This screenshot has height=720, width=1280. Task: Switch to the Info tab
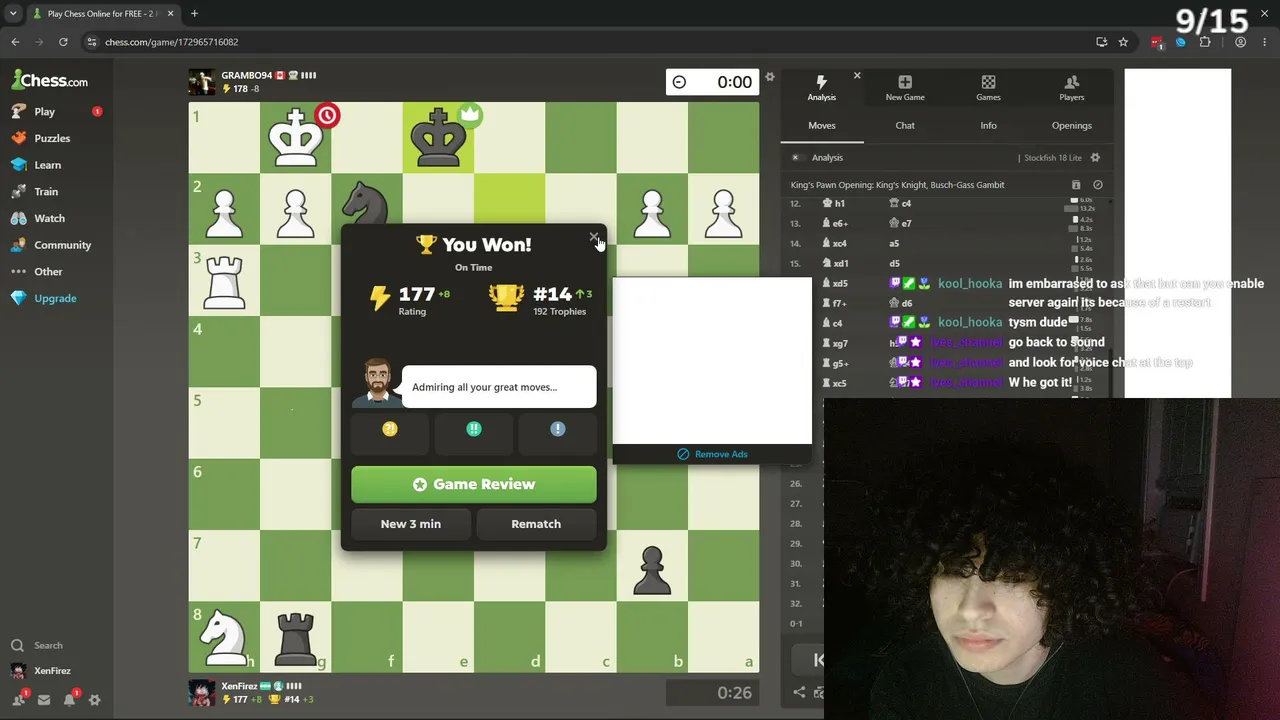[988, 126]
